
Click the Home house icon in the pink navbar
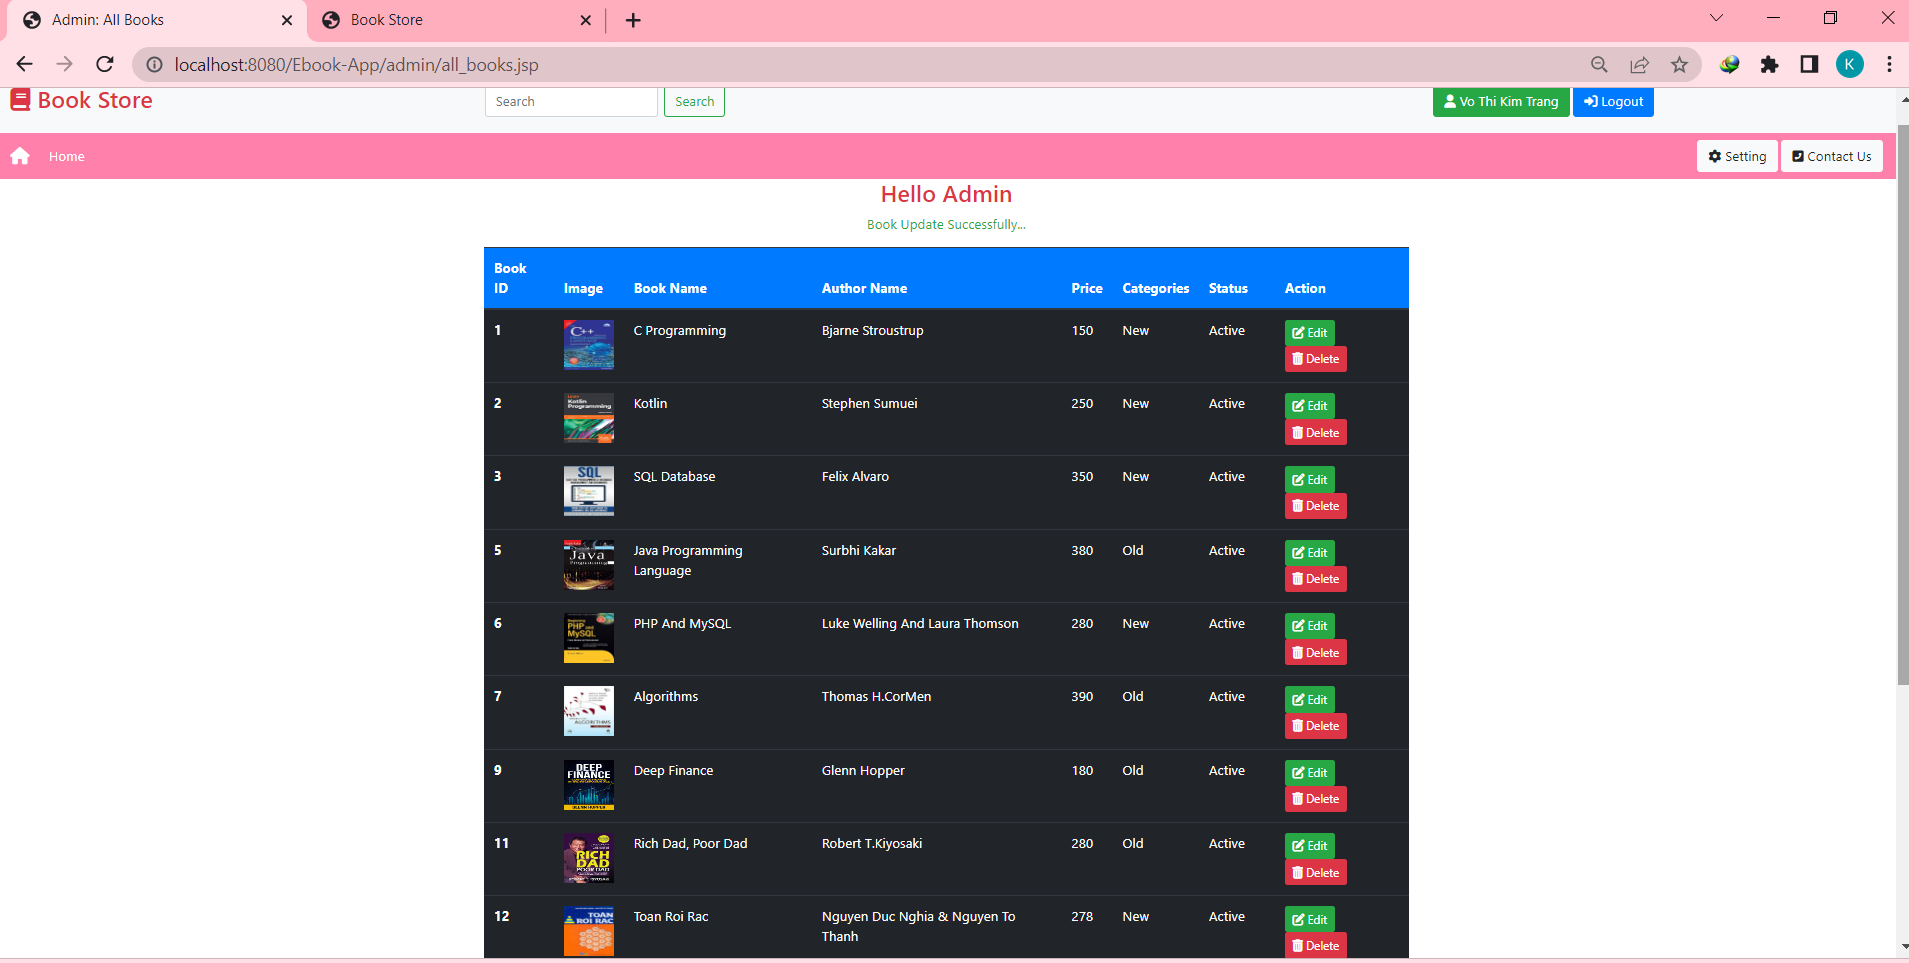[20, 156]
